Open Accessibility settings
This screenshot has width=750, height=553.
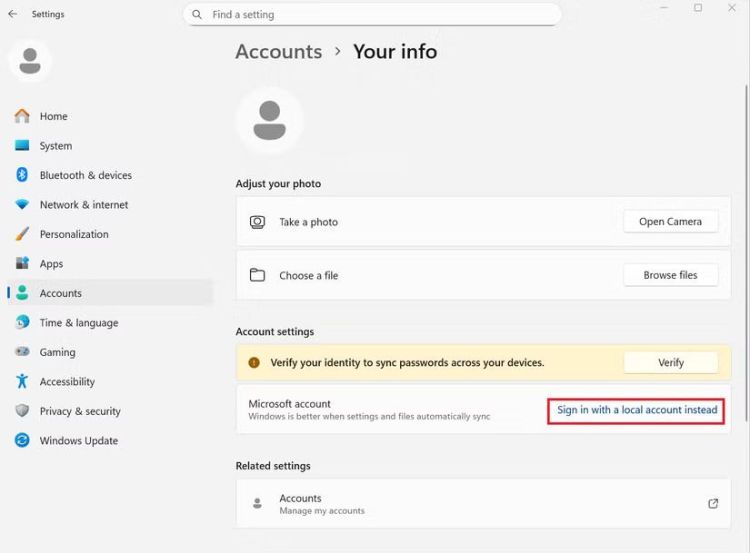coord(67,382)
